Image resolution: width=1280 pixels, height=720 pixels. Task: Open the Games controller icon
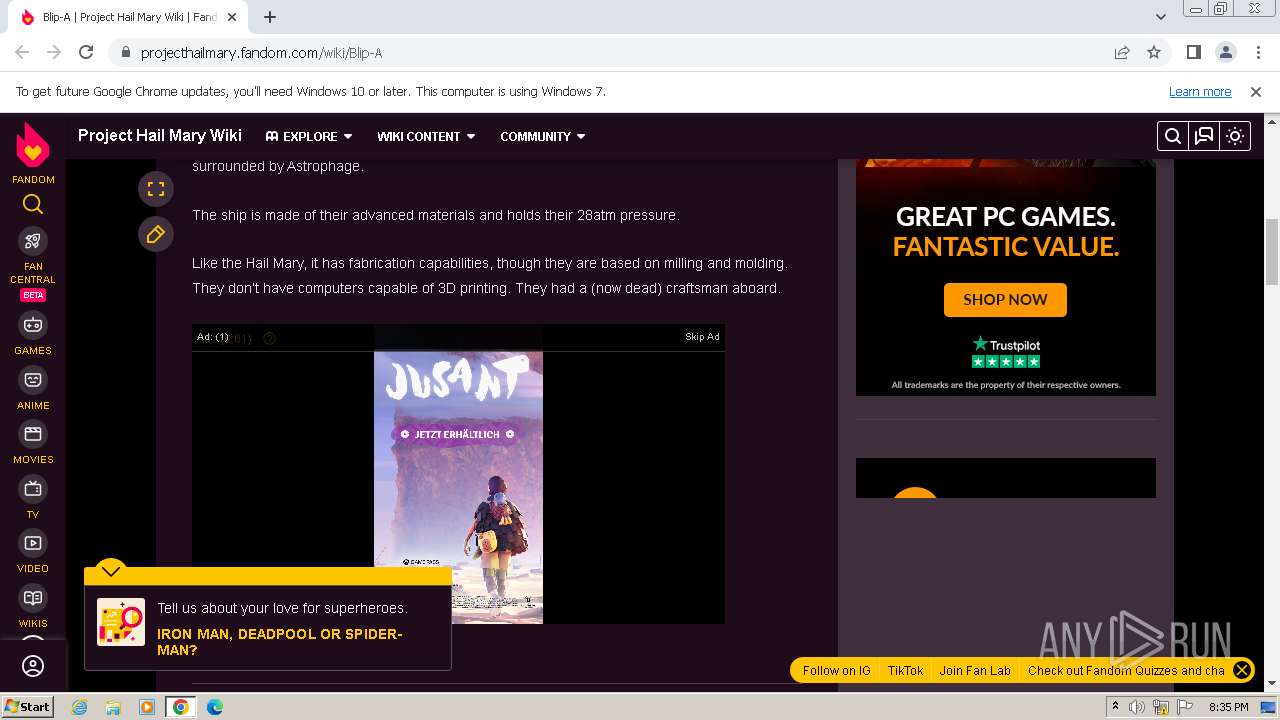(33, 325)
